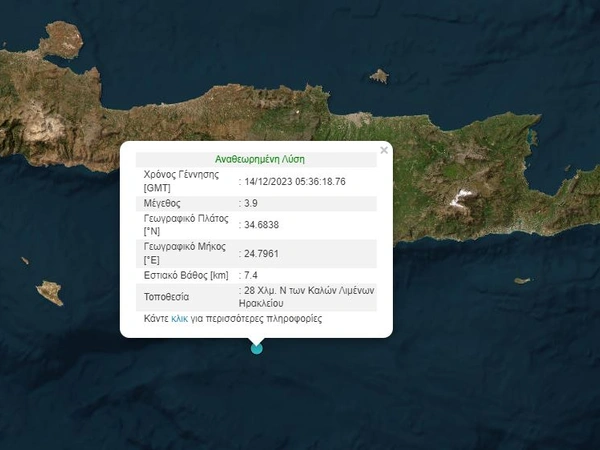
Task: Click Gavdos island southwest of Crete
Action: pyautogui.click(x=49, y=292)
